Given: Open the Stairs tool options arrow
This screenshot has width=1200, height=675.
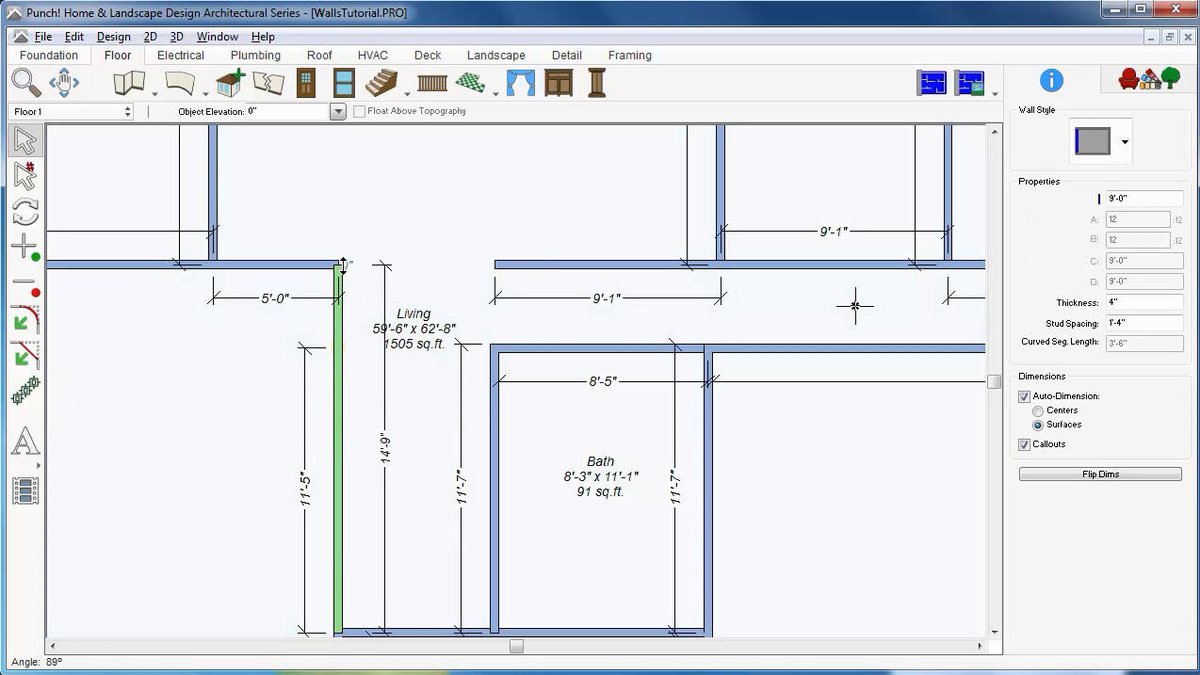Looking at the screenshot, I should [407, 94].
